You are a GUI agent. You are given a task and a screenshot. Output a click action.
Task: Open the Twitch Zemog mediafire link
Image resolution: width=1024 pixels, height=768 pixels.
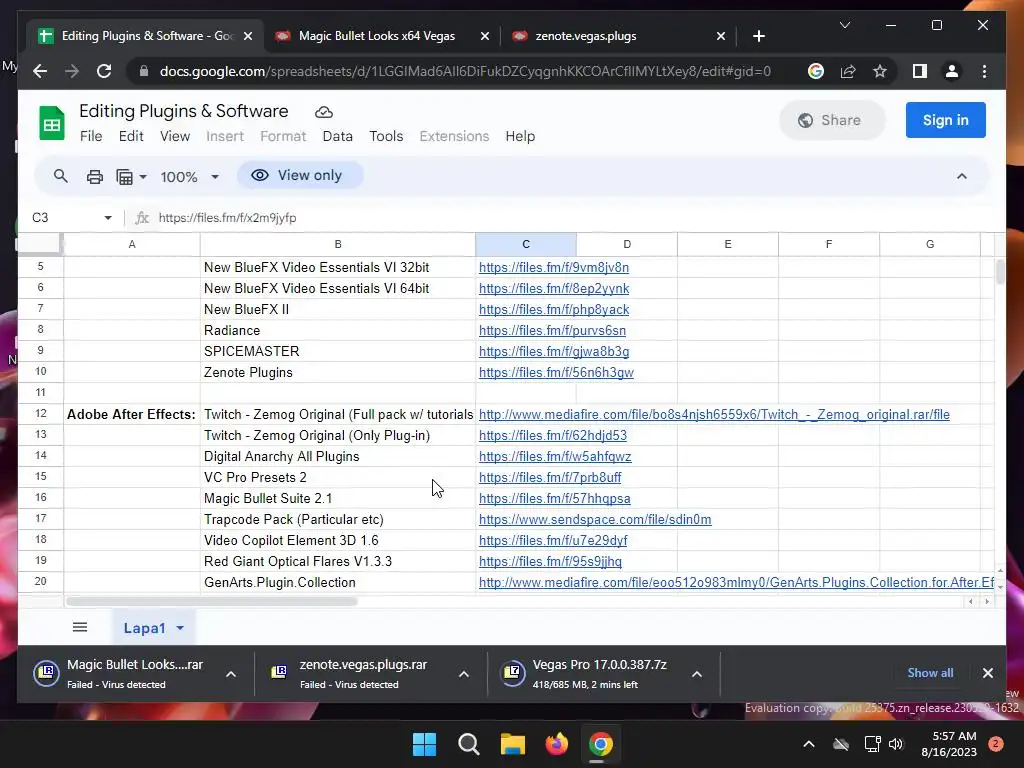[x=714, y=414]
